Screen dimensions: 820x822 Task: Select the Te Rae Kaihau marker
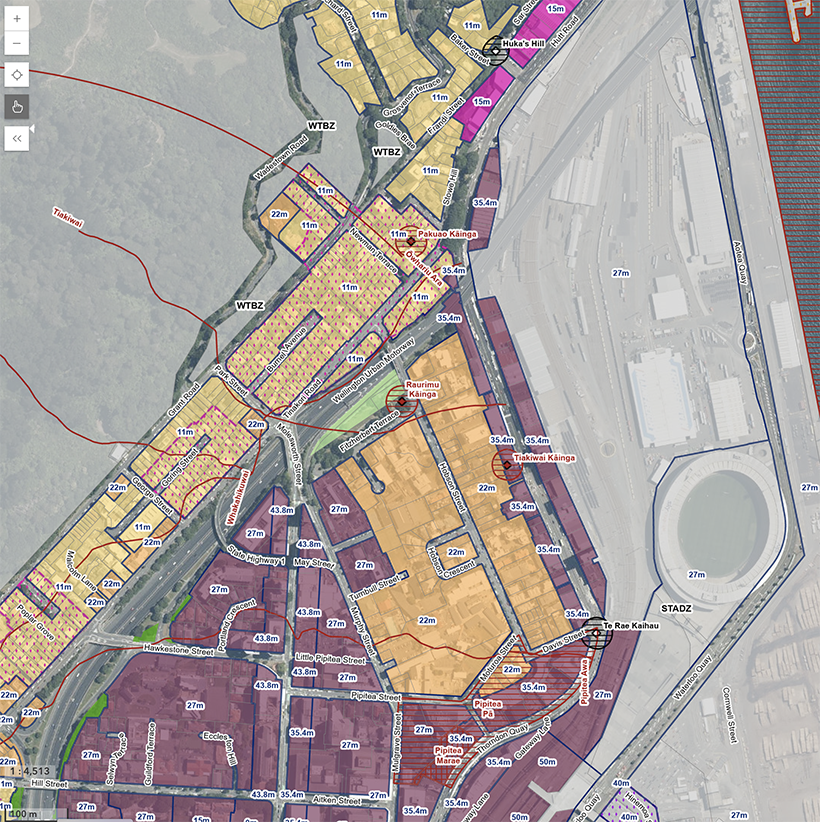pos(597,632)
